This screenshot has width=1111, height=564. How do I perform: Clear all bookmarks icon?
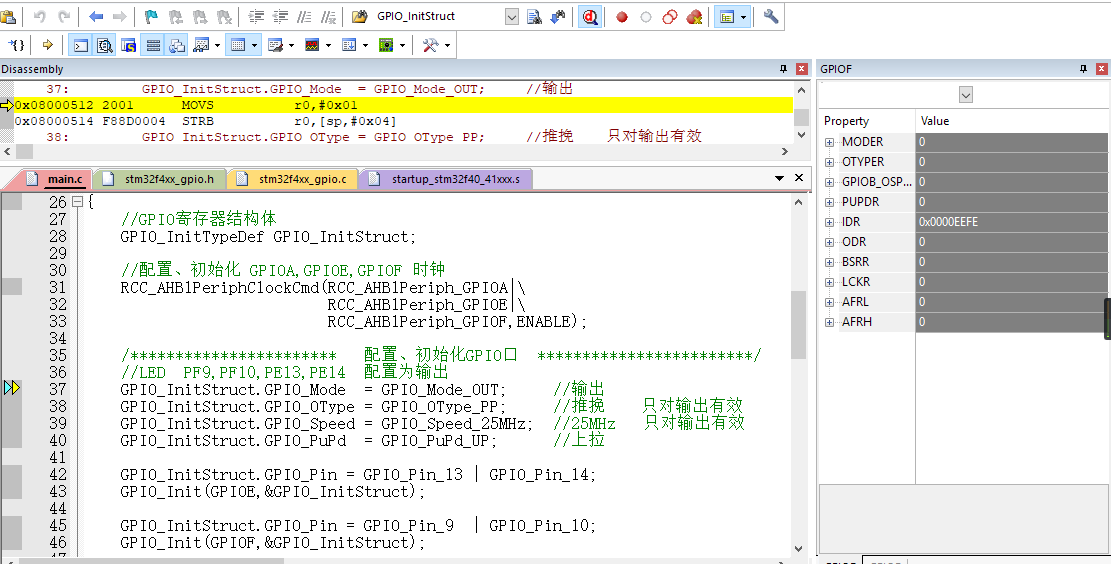(224, 16)
